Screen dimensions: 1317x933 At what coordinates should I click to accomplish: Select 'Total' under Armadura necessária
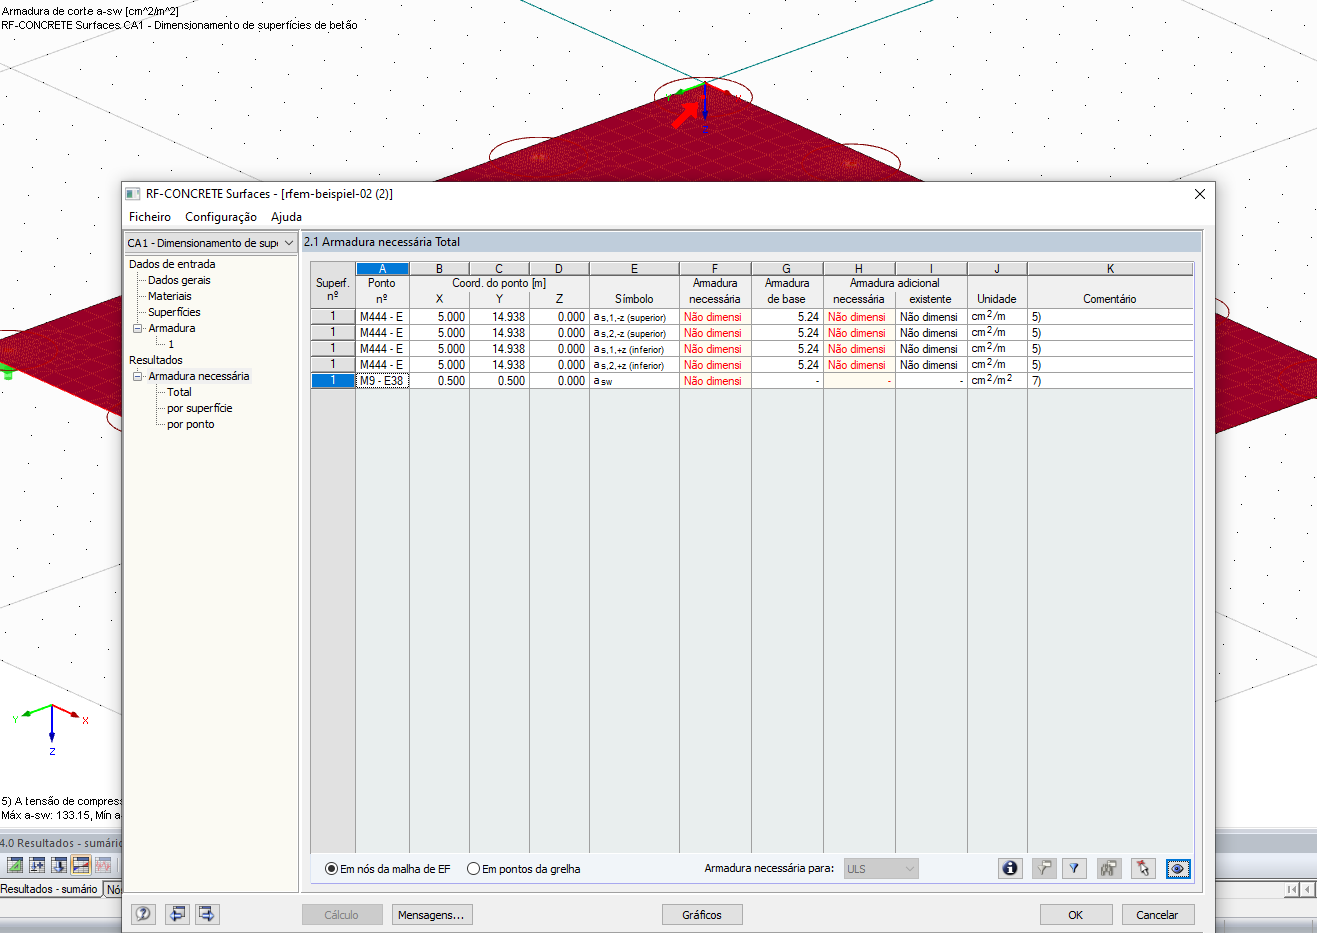(x=179, y=392)
